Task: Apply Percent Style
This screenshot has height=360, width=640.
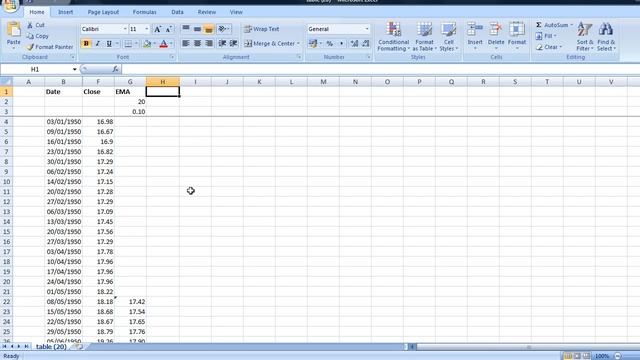Action: (330, 44)
